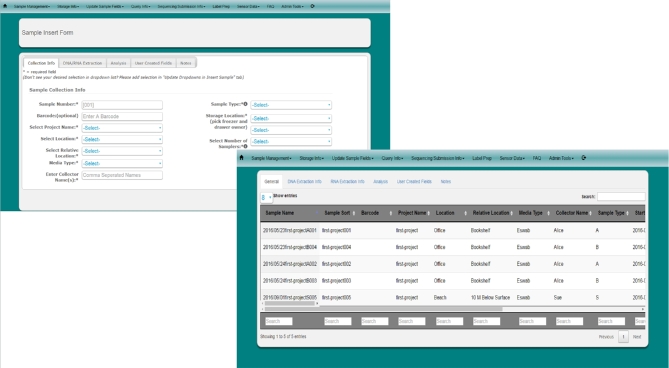Open the upper Storage Location dropdown
Image resolution: width=669 pixels, height=368 pixels.
291,118
